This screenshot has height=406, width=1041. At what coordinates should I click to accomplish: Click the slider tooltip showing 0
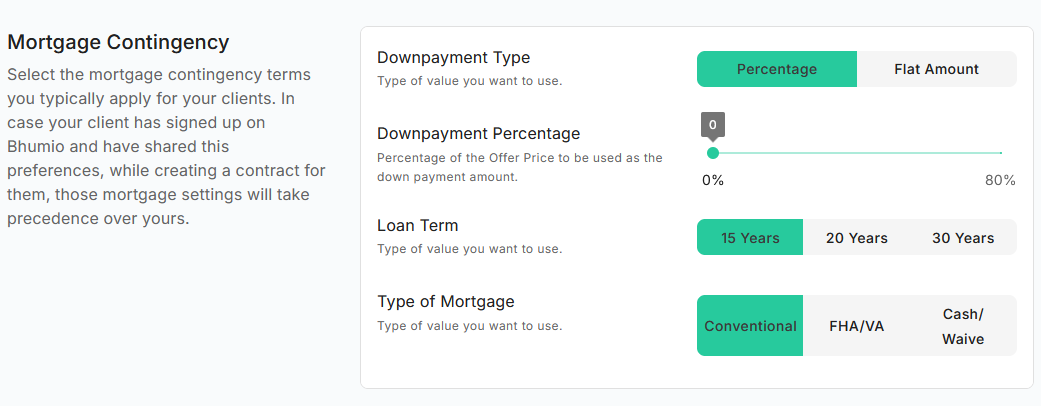[x=713, y=125]
